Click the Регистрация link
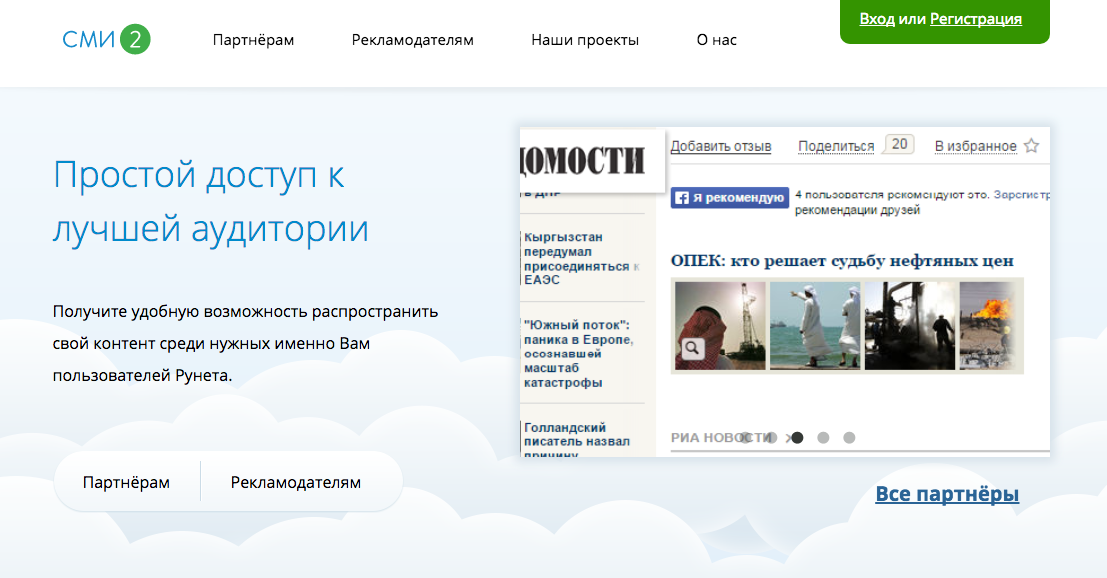The height and width of the screenshot is (578, 1107). click(x=976, y=19)
